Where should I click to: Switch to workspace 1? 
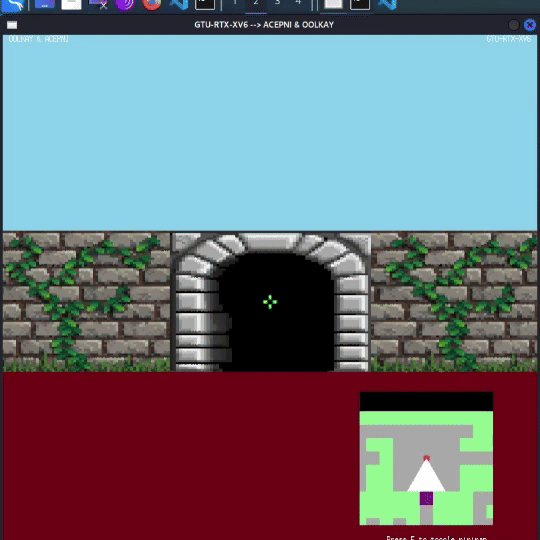click(235, 3)
